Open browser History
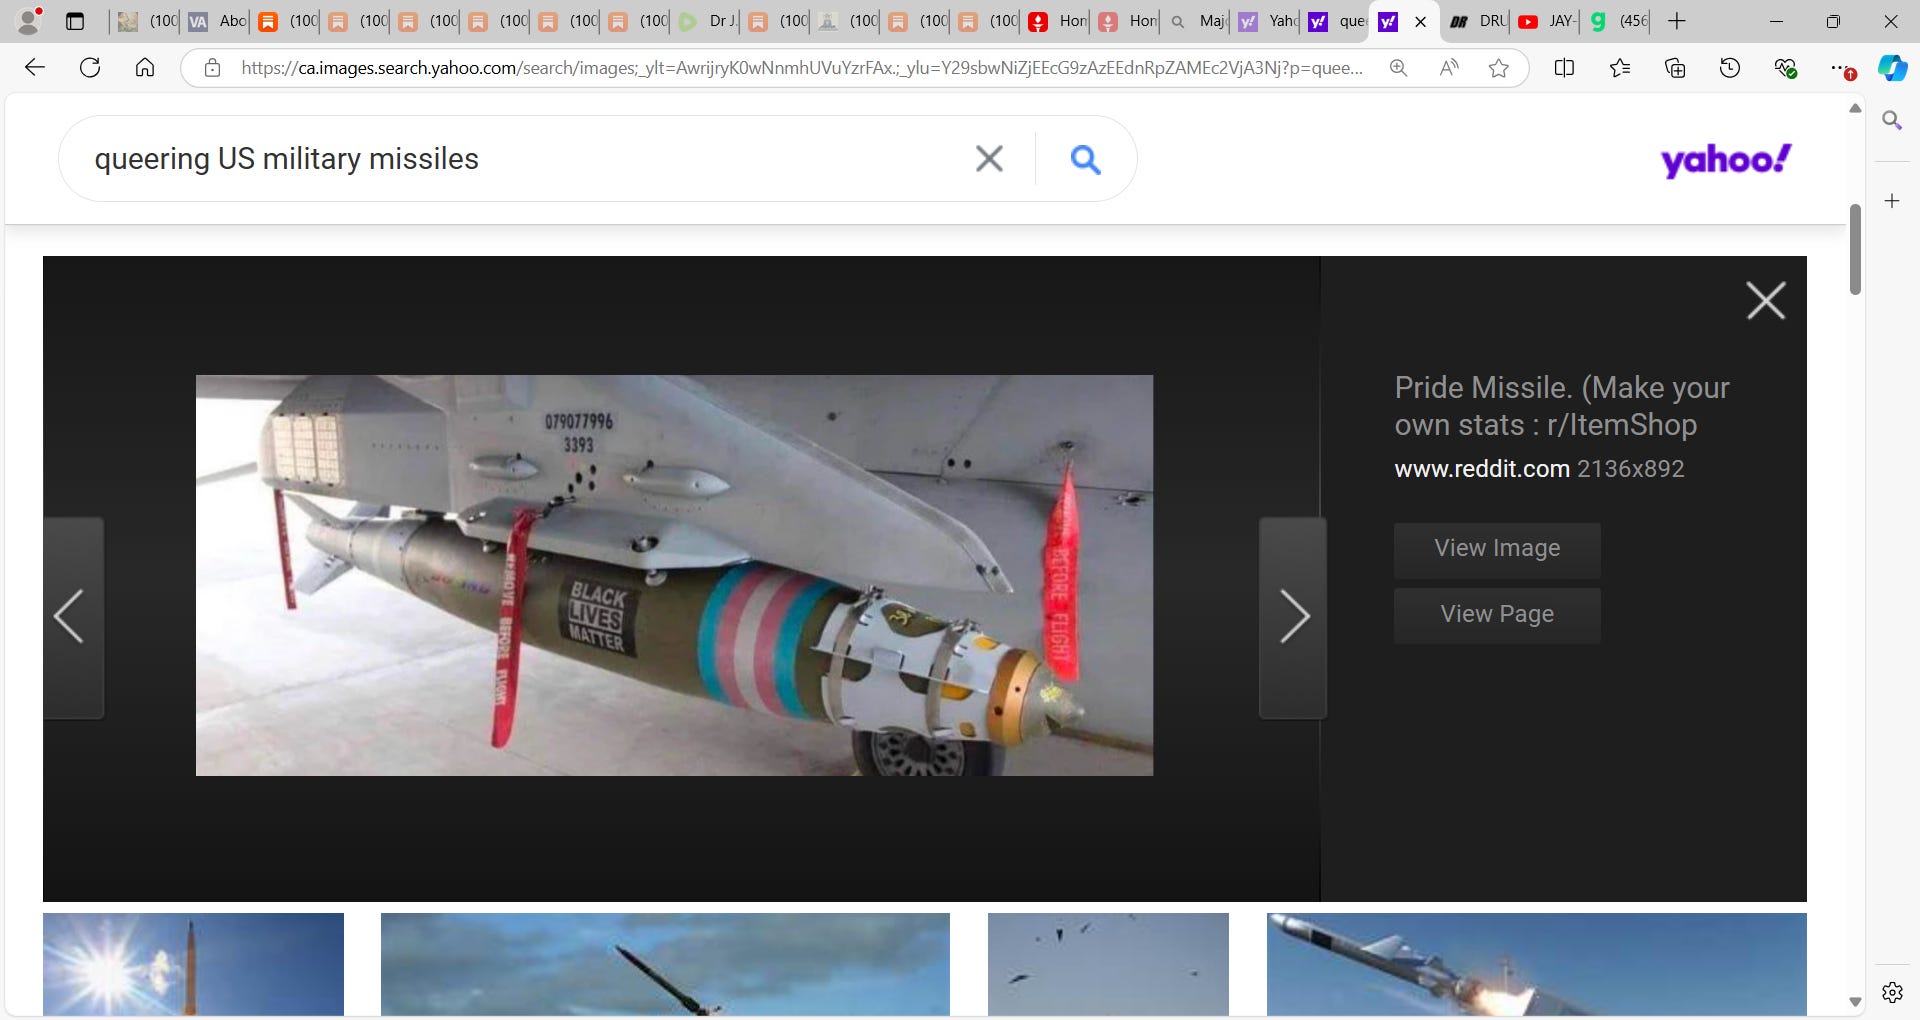This screenshot has height=1020, width=1920. 1730,68
